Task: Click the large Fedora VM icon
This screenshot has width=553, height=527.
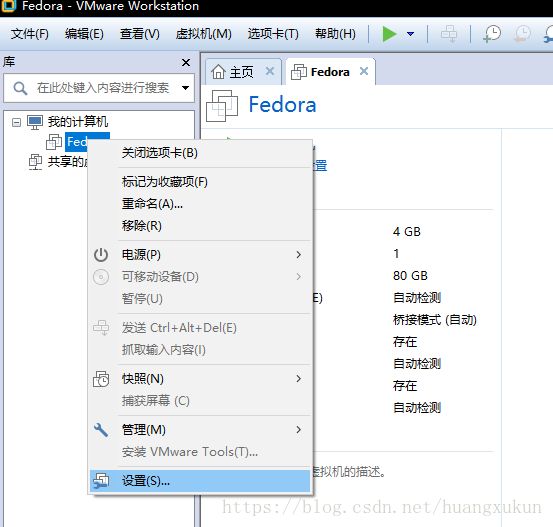Action: [222, 106]
